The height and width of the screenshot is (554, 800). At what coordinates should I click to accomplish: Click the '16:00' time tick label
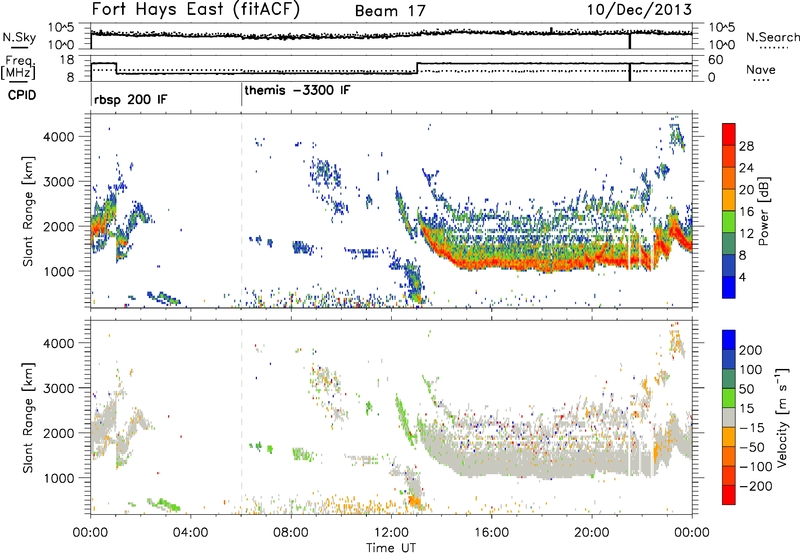coord(491,533)
